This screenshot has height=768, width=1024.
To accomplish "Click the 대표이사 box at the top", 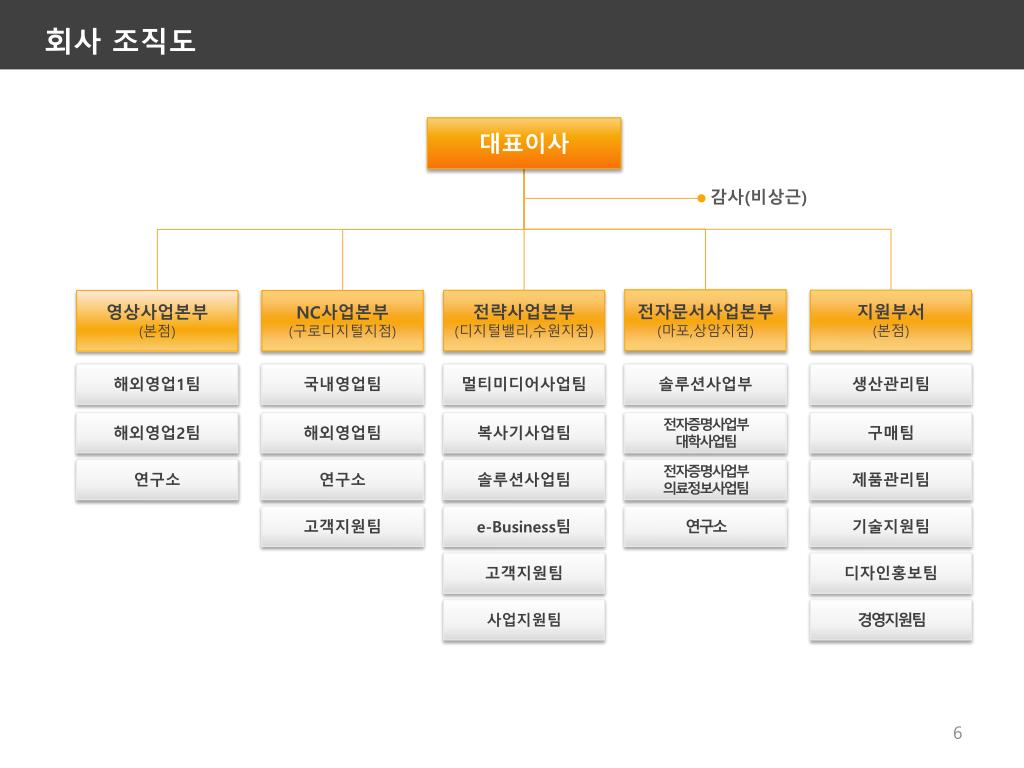I will (524, 143).
